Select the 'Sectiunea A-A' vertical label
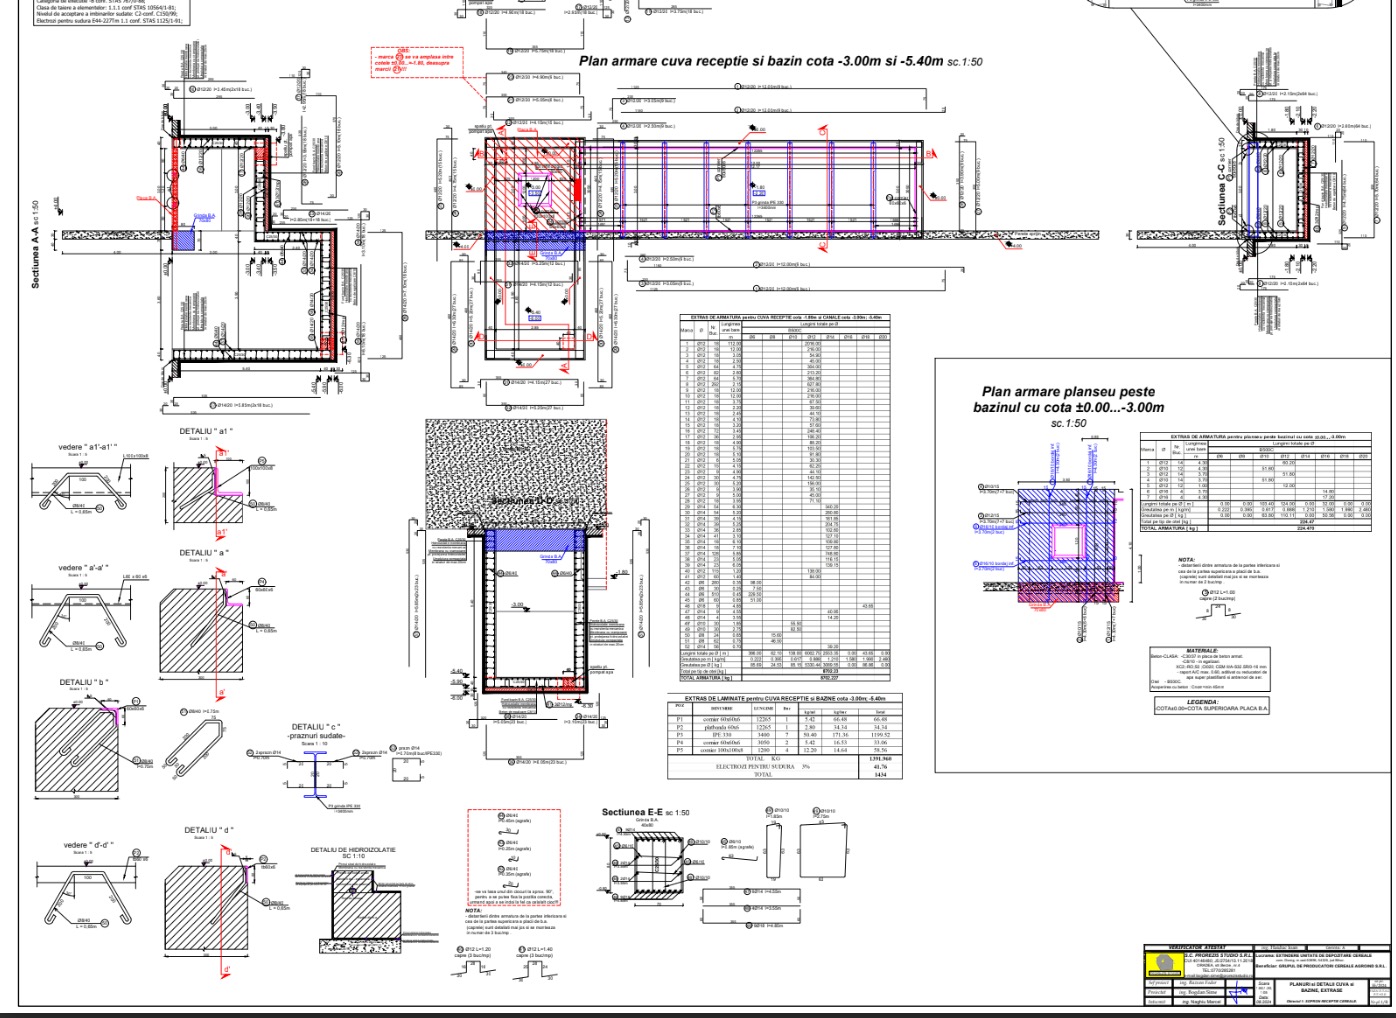The height and width of the screenshot is (1018, 1396). pyautogui.click(x=36, y=246)
